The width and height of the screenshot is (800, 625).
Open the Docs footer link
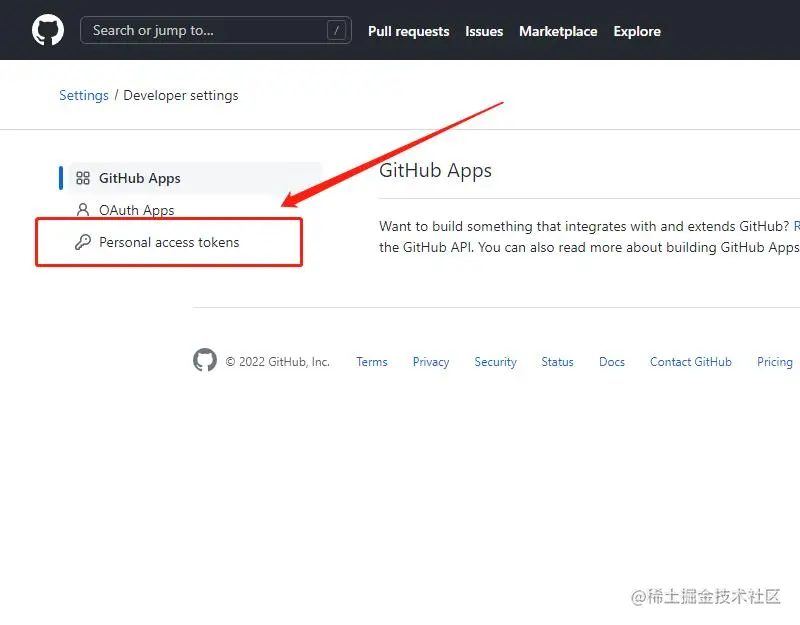[612, 362]
